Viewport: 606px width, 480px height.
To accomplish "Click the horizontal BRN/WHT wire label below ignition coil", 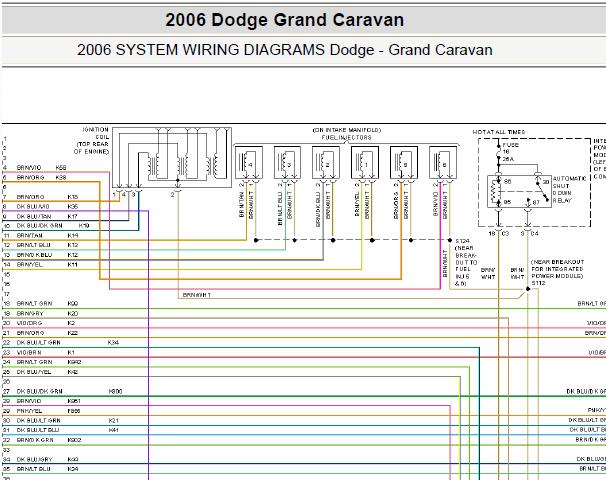I will 197,295.
